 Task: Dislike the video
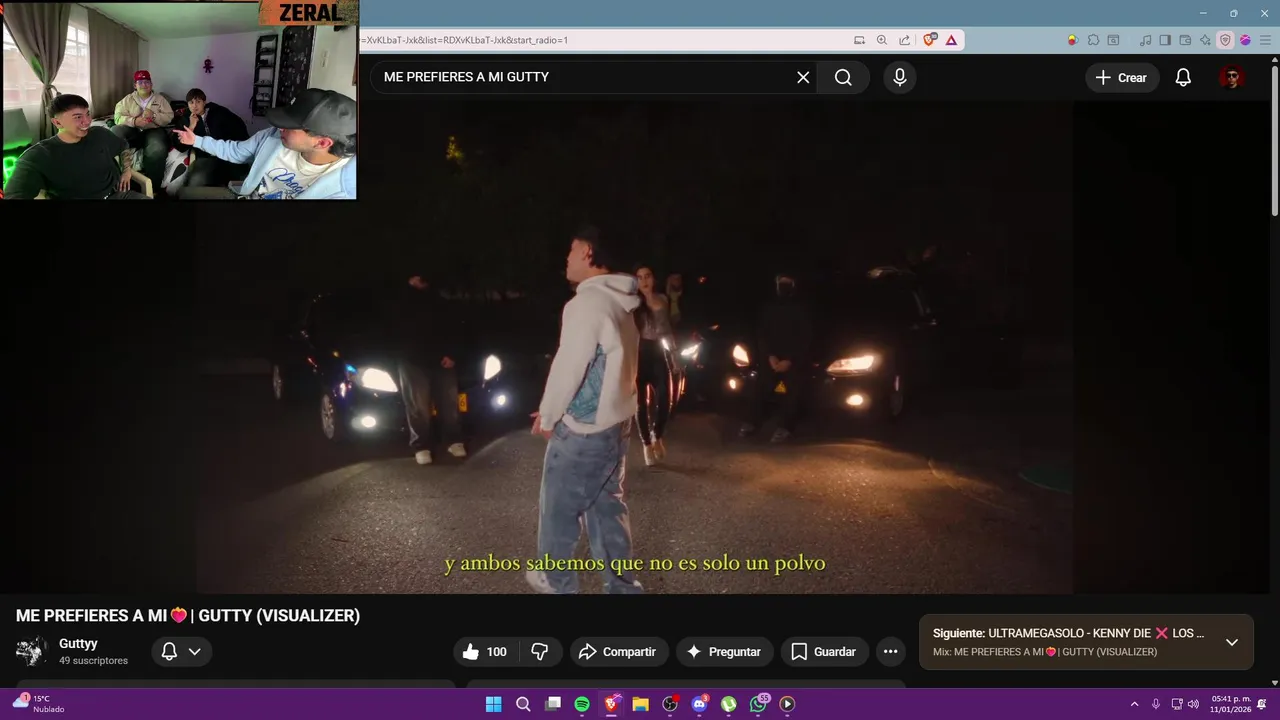coord(540,652)
